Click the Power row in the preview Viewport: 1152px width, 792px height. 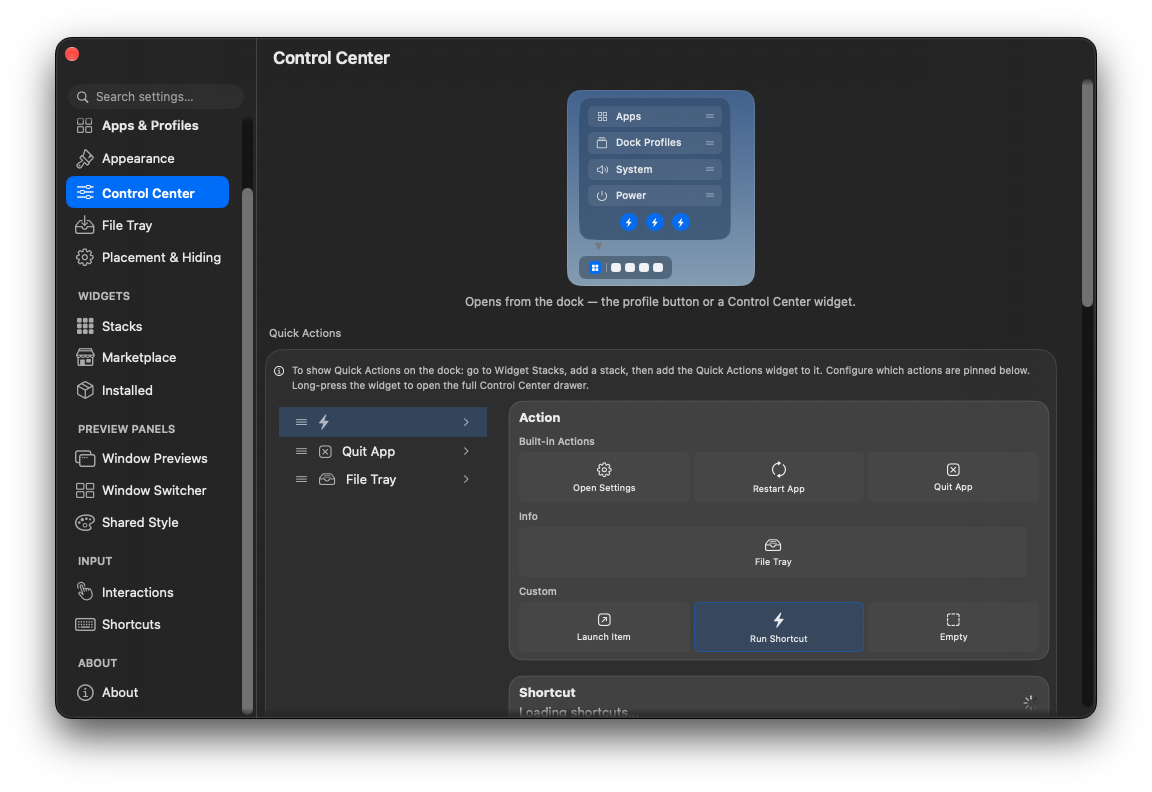pos(655,195)
